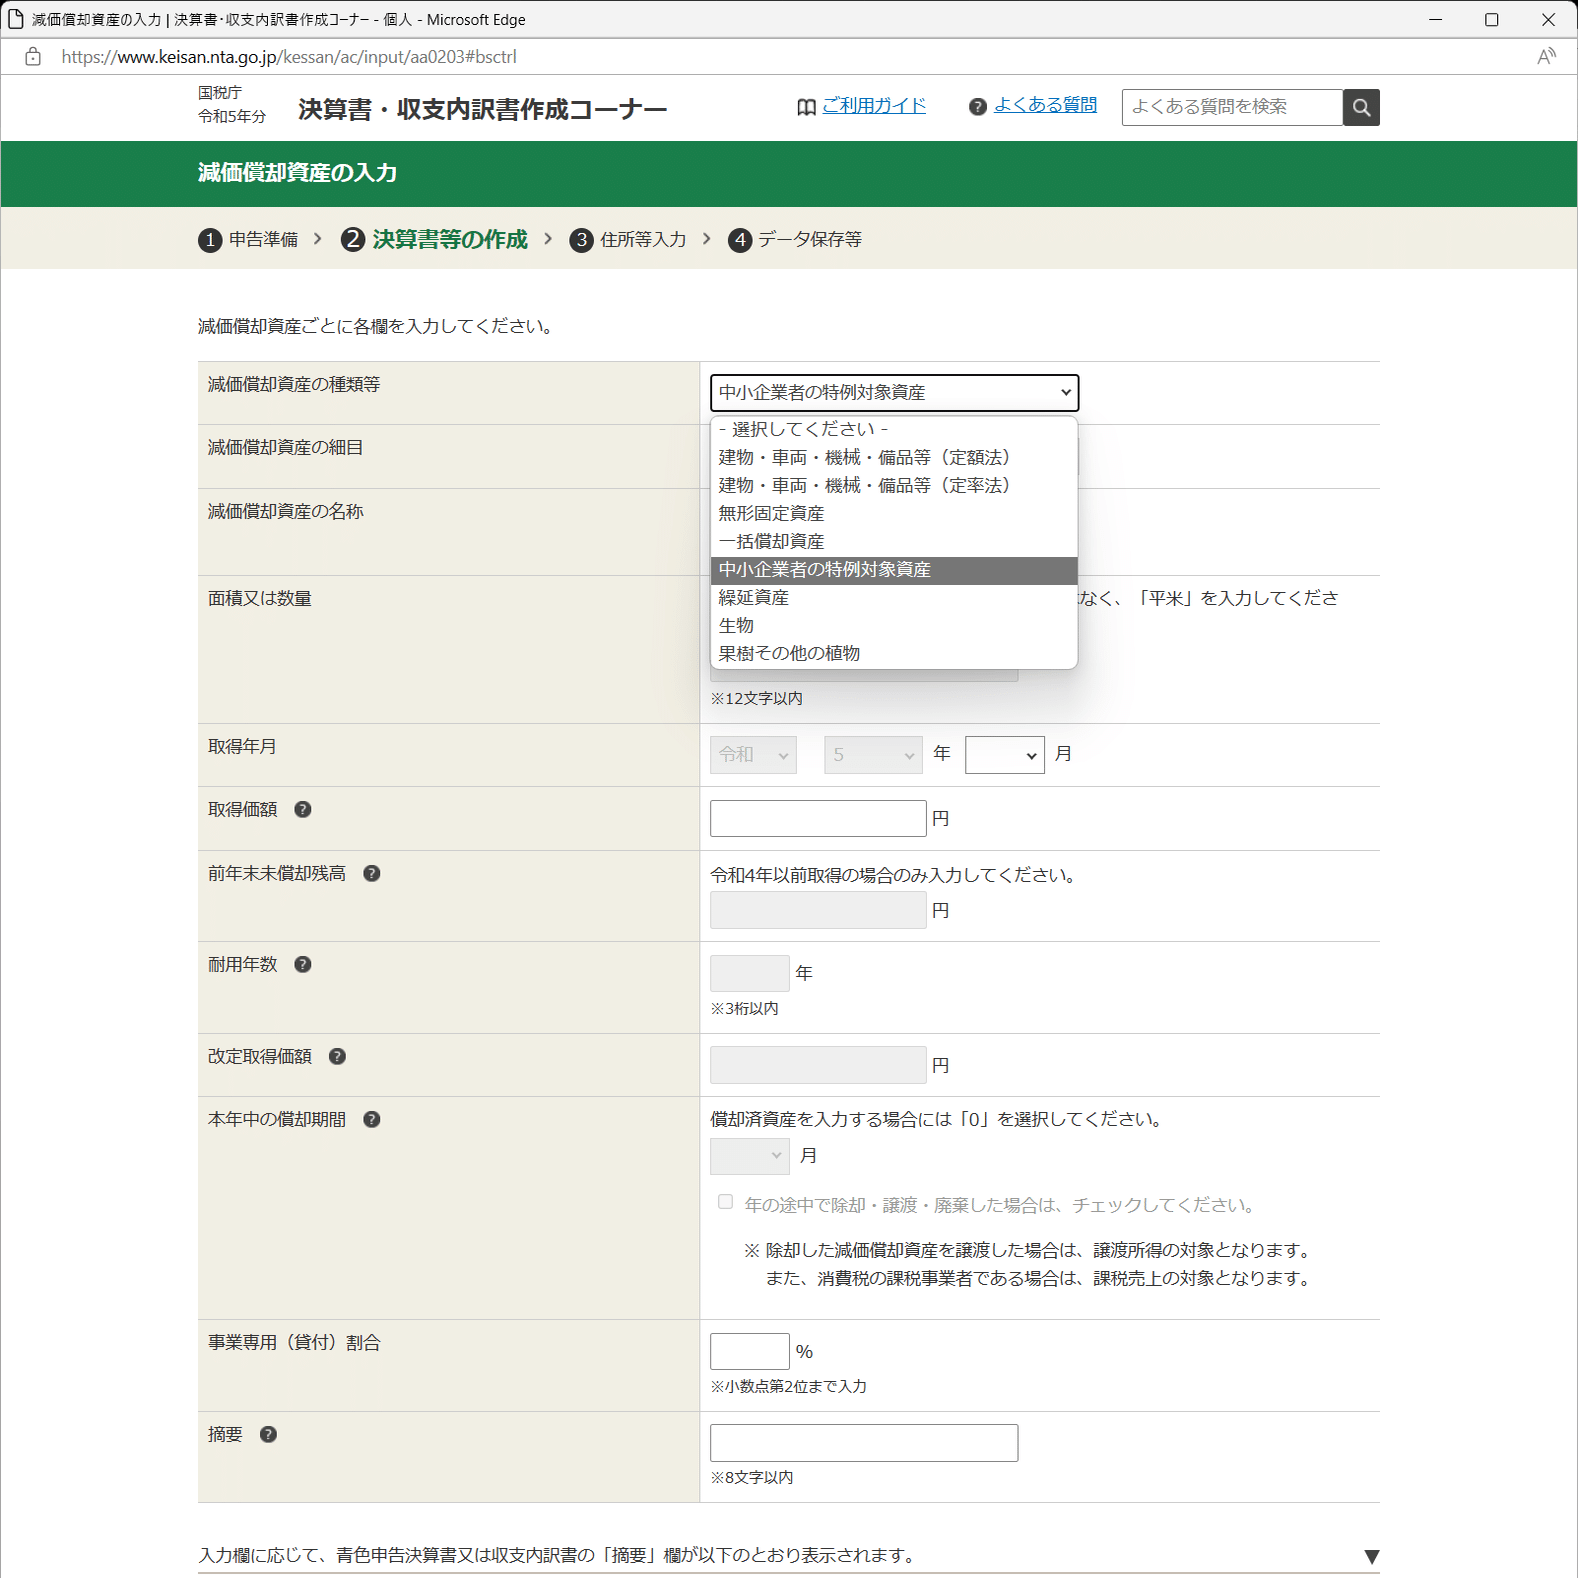This screenshot has width=1578, height=1578.
Task: Click the ご利用ガイド book icon
Action: pos(806,107)
